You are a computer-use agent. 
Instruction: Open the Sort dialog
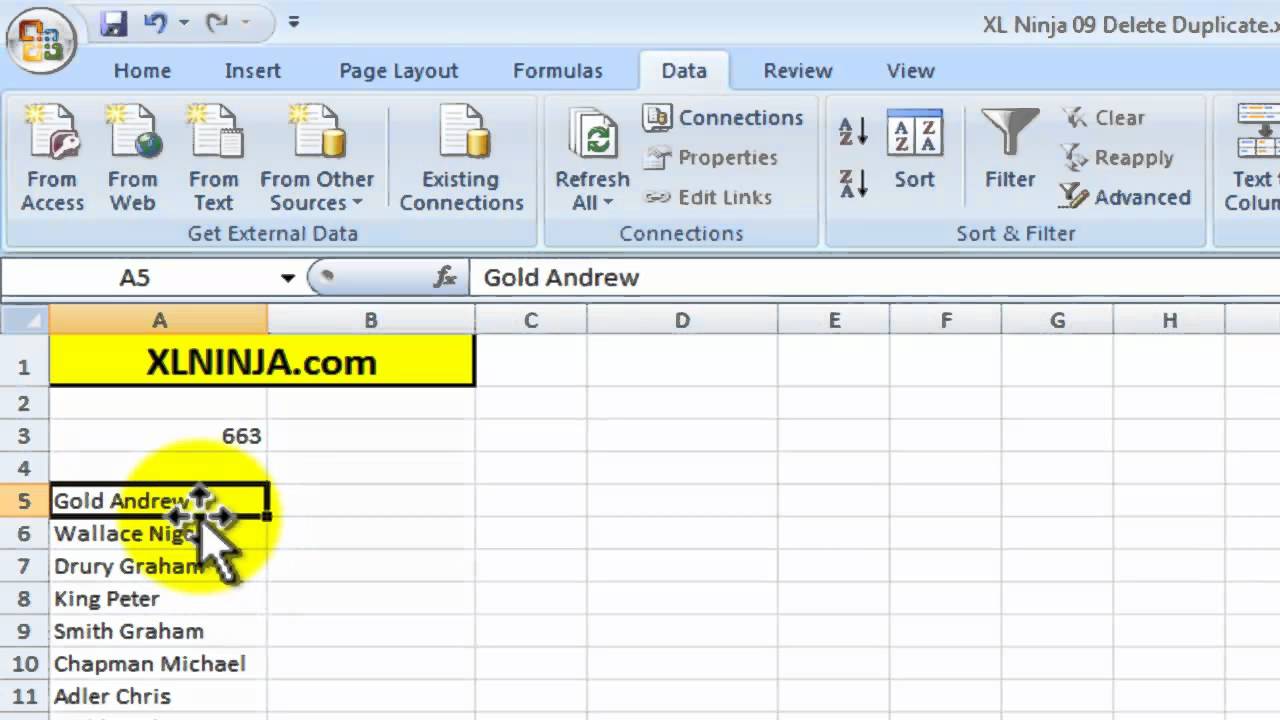point(914,152)
